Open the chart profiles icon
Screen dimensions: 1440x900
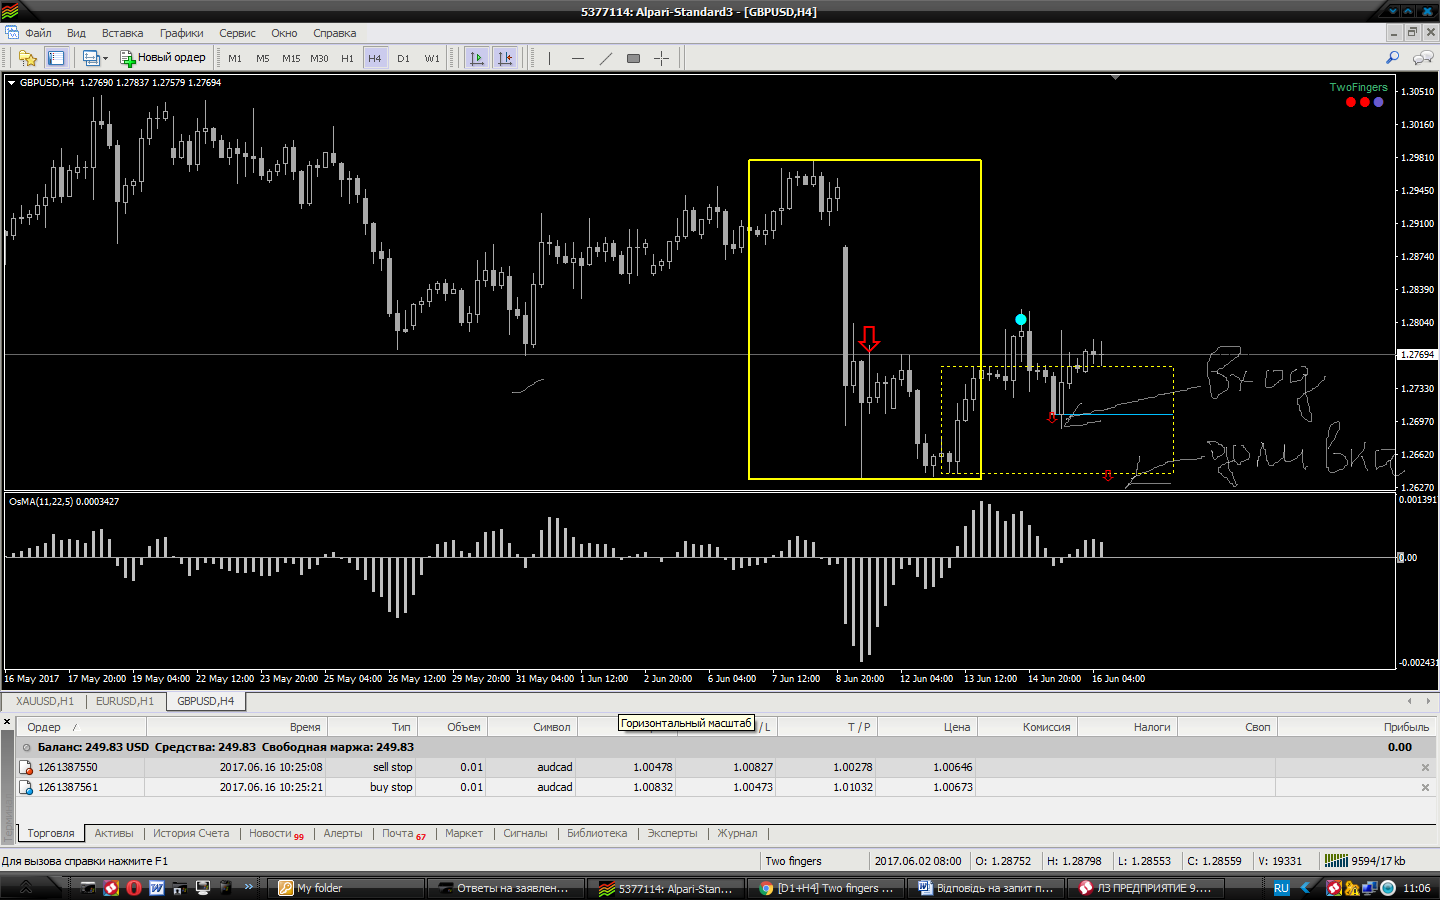(x=91, y=58)
